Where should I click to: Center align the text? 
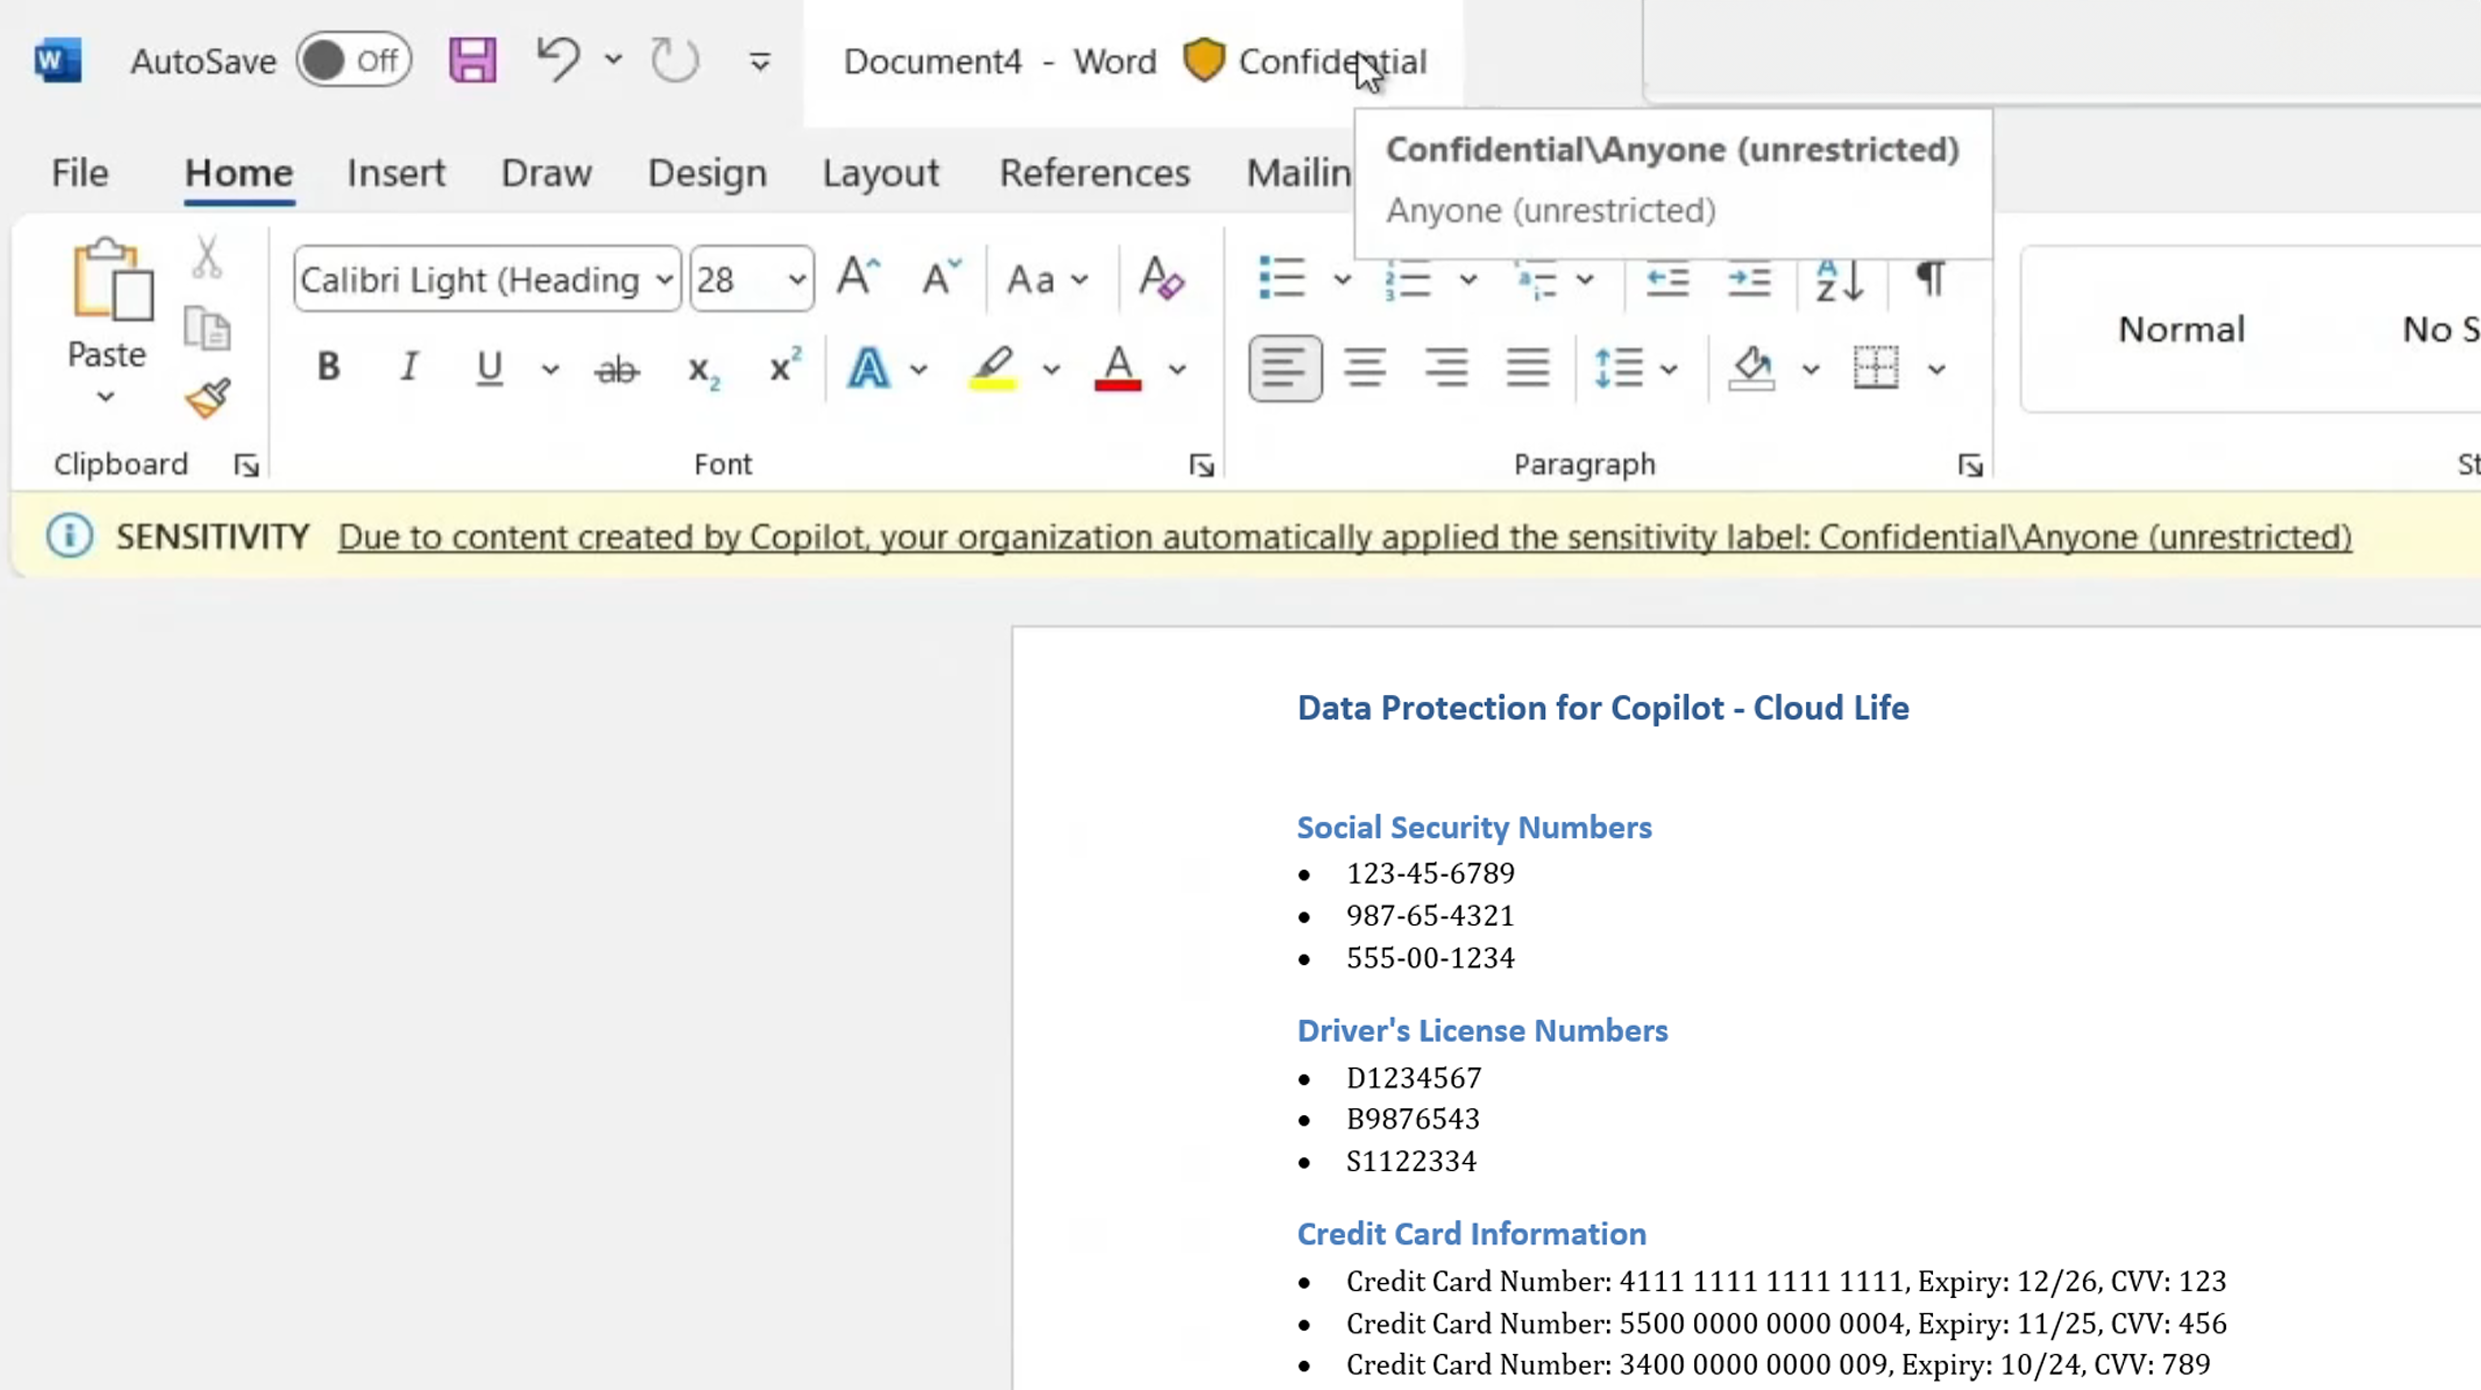click(1364, 368)
